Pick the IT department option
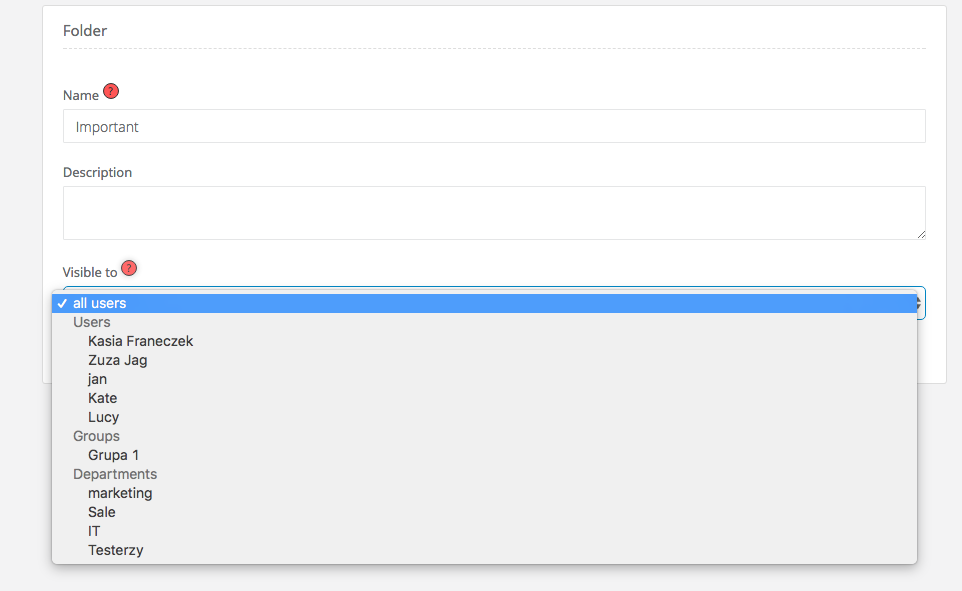Screen dimensions: 962x591 coord(94,531)
